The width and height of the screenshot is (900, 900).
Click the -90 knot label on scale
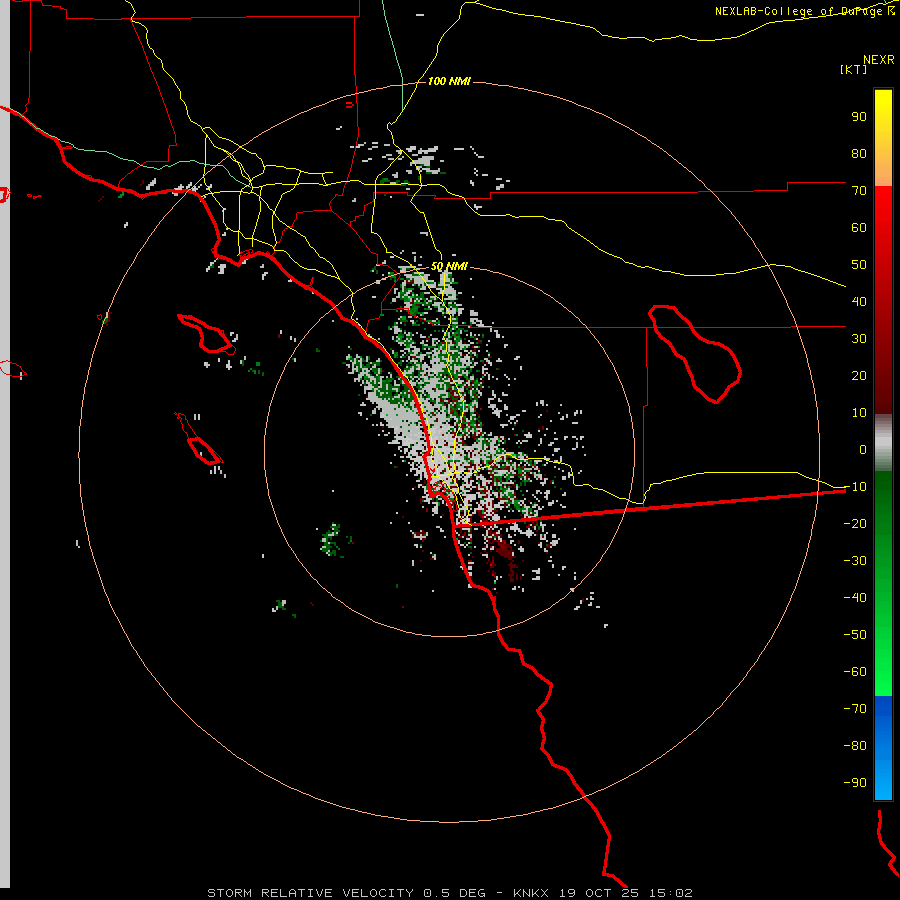855,782
